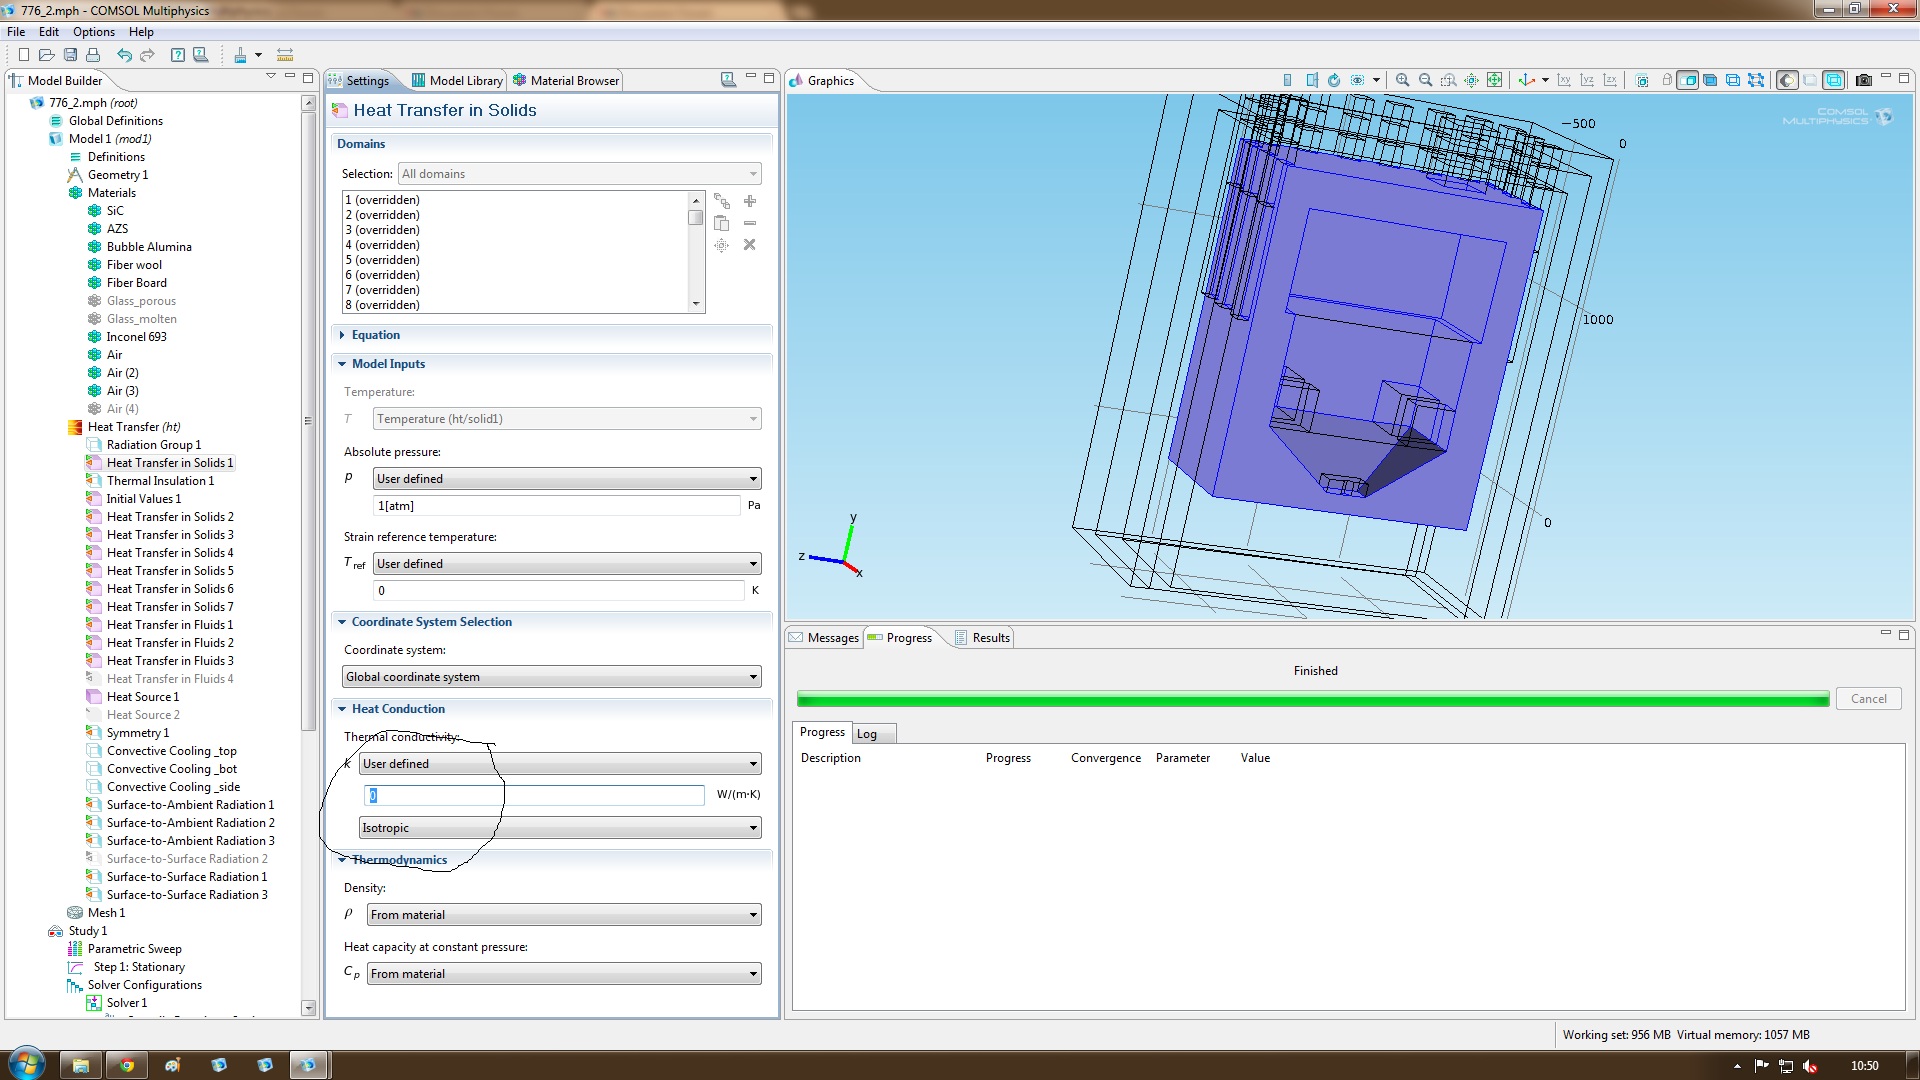
Task: Take a graphics snapshot with camera icon
Action: 1864,80
